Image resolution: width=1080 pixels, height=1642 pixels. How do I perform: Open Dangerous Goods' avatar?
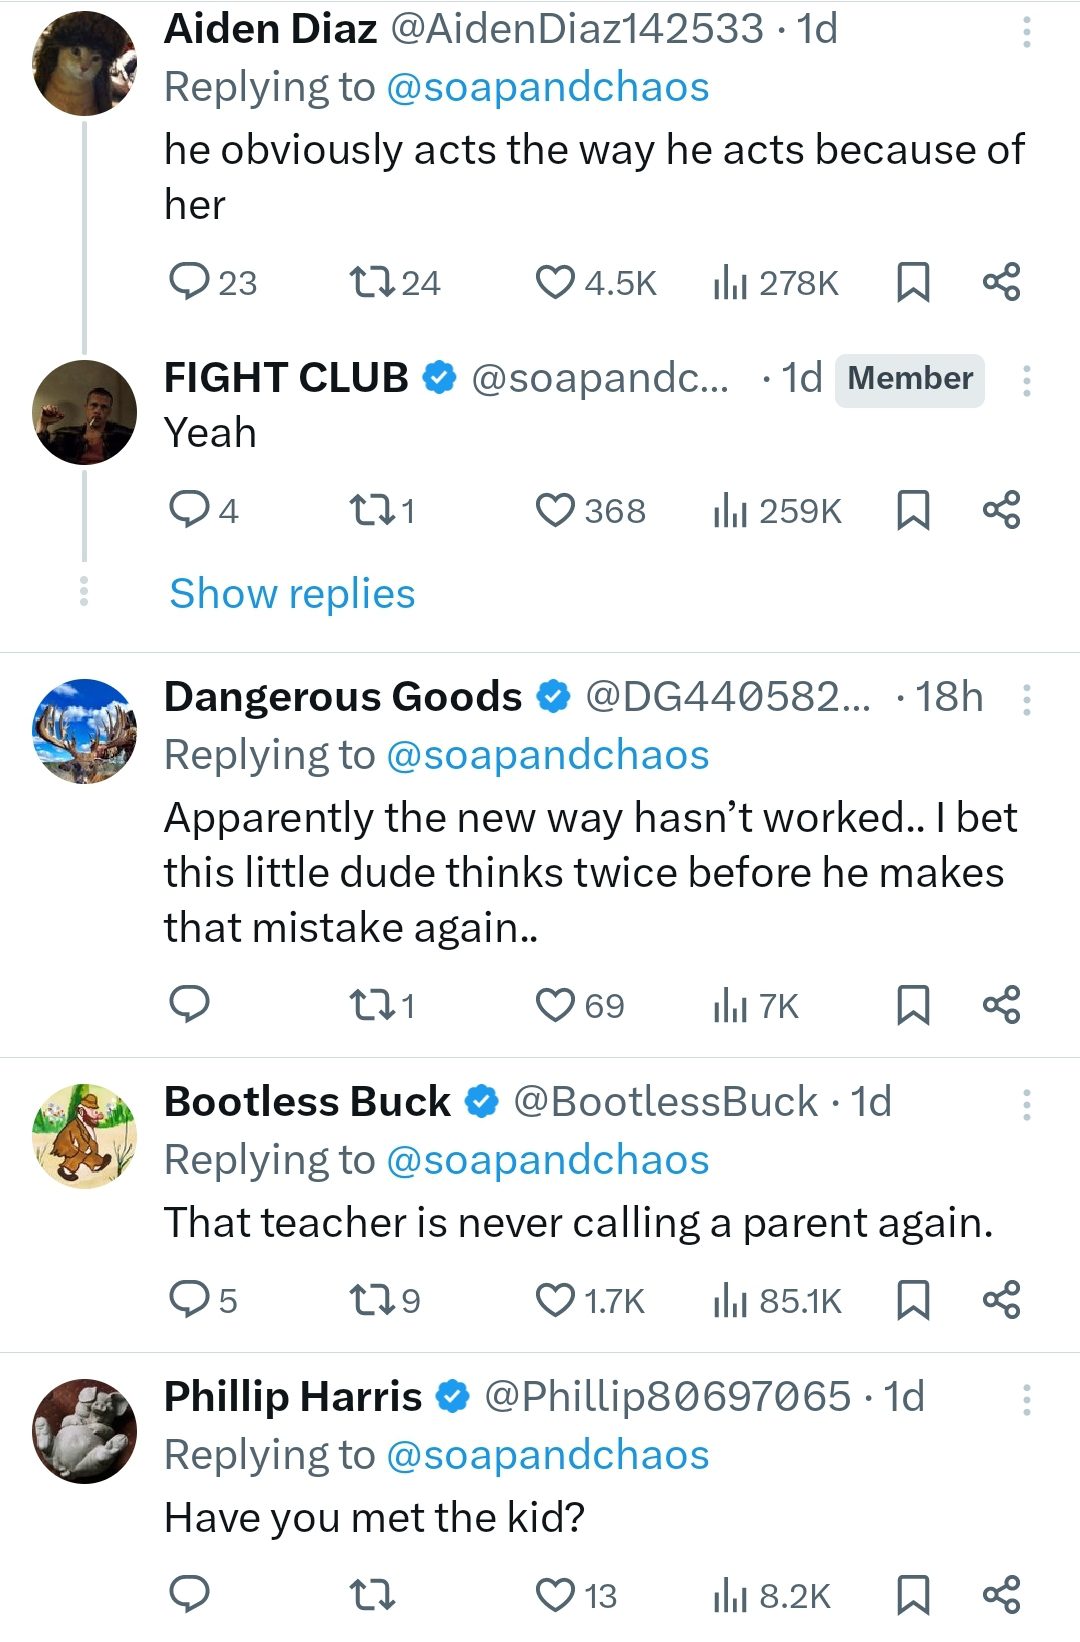click(x=85, y=731)
